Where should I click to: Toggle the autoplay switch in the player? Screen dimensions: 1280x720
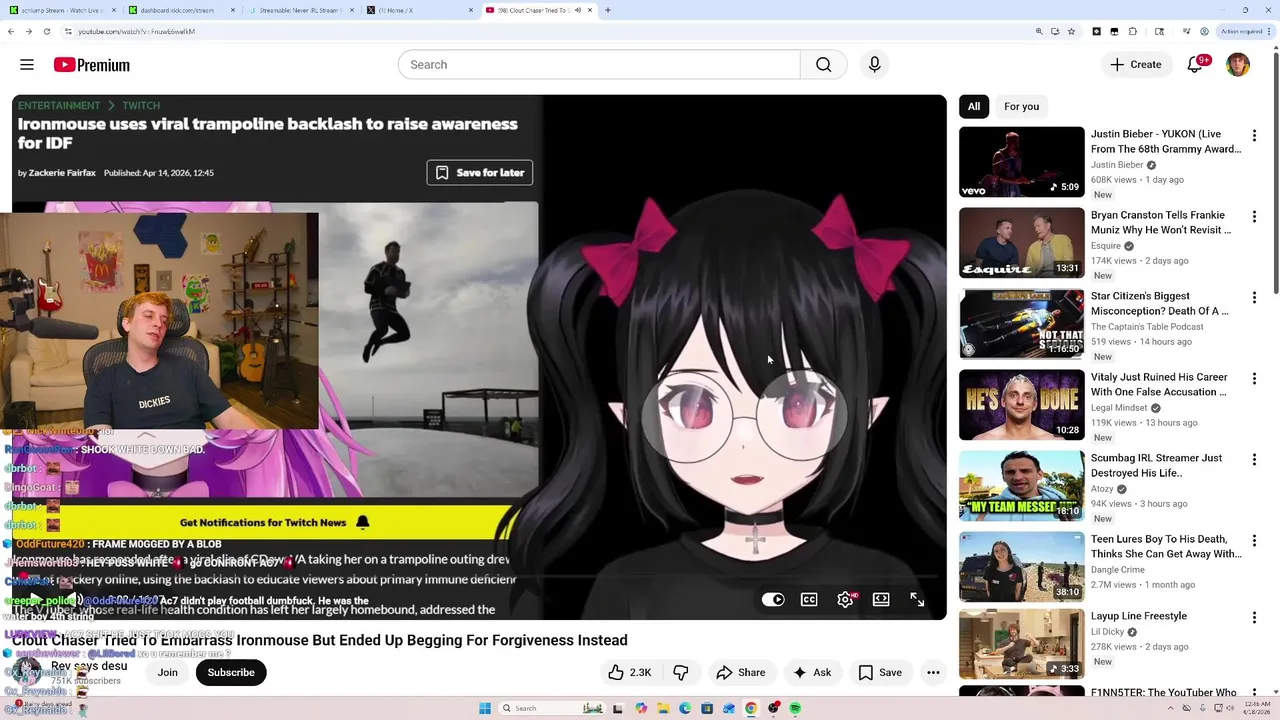[x=773, y=599]
